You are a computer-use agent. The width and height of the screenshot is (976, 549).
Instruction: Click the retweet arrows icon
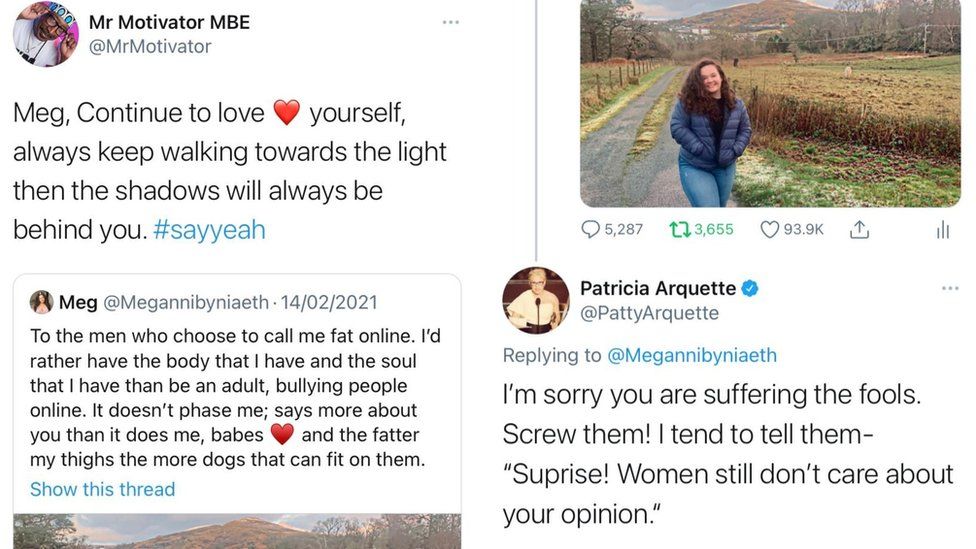680,229
